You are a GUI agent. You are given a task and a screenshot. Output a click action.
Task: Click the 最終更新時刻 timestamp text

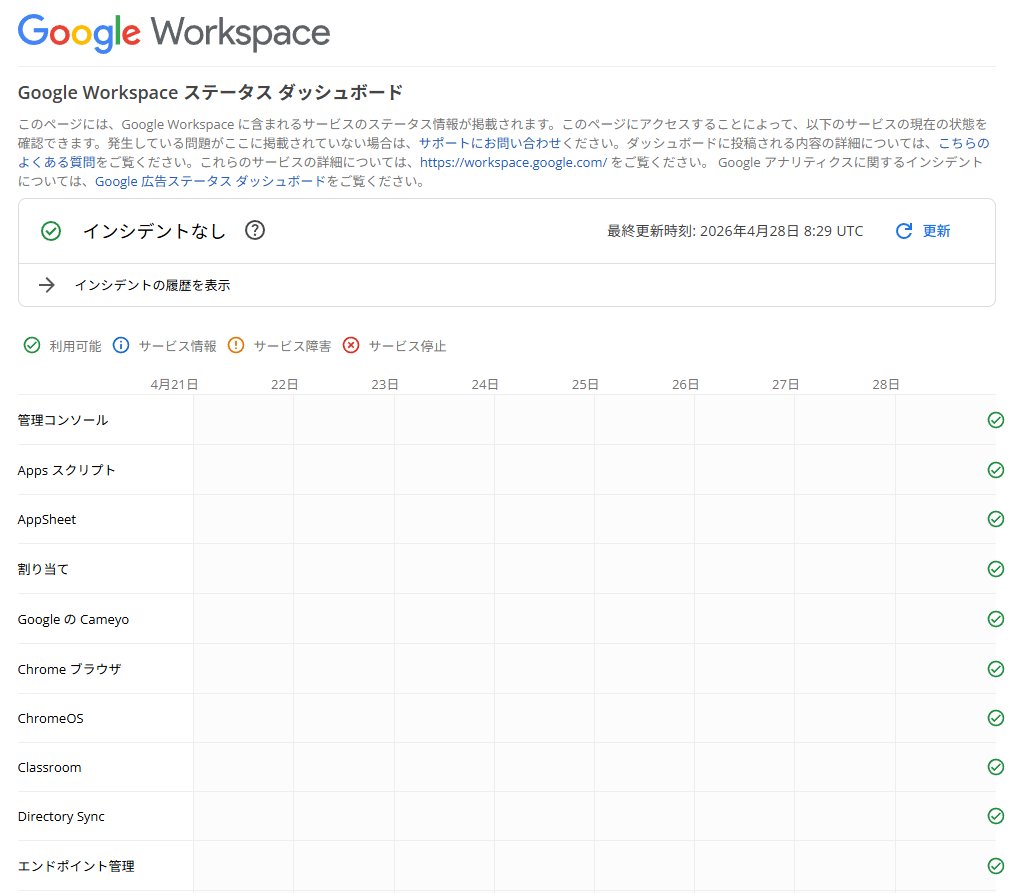click(x=735, y=231)
